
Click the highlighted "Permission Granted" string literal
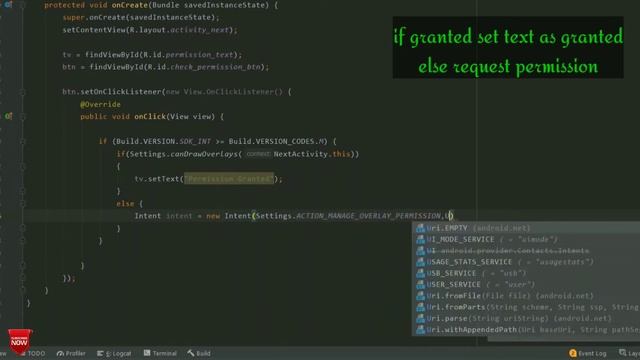pyautogui.click(x=229, y=179)
